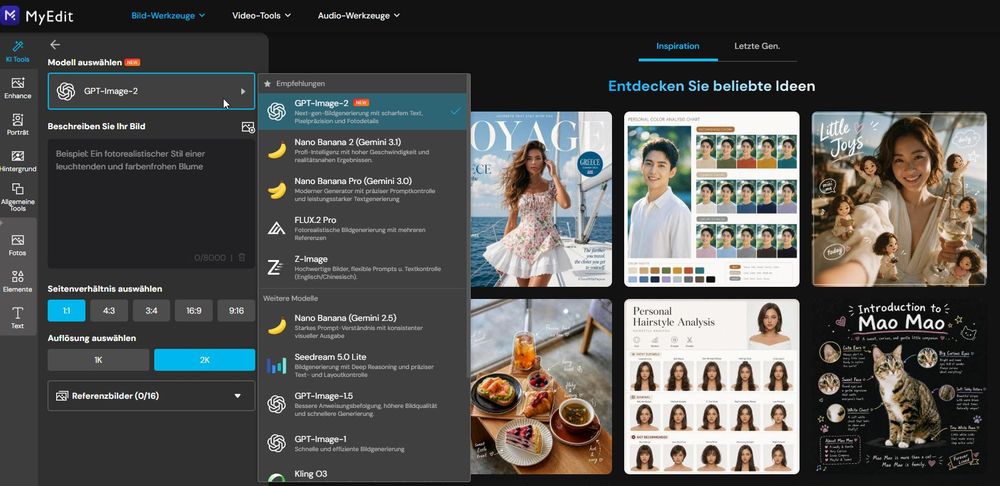Switch to the Inspiration tab
This screenshot has width=1000, height=486.
point(678,46)
